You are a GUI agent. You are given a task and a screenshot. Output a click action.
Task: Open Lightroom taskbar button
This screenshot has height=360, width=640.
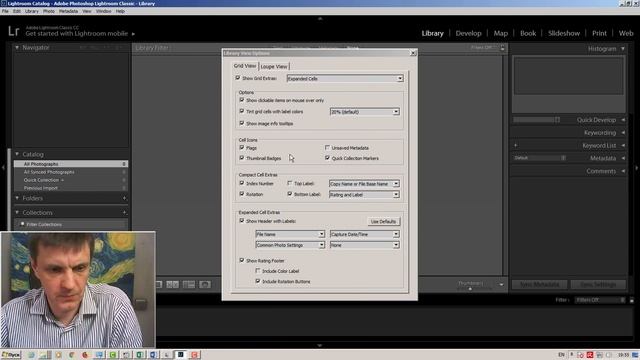pyautogui.click(x=180, y=355)
